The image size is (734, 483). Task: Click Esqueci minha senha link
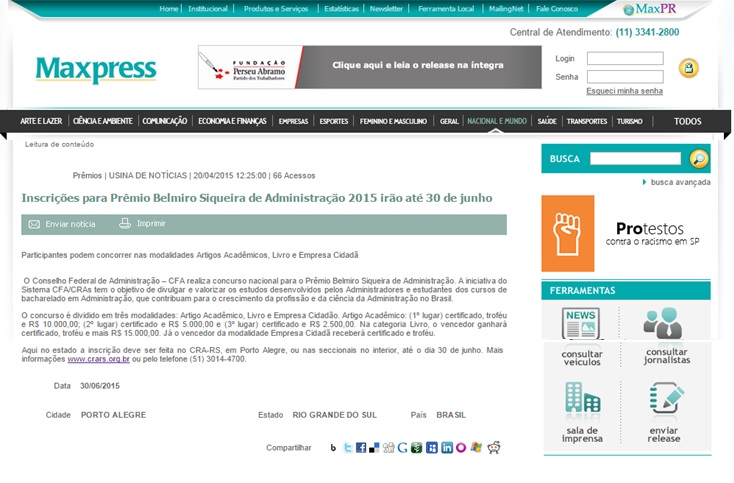click(624, 91)
